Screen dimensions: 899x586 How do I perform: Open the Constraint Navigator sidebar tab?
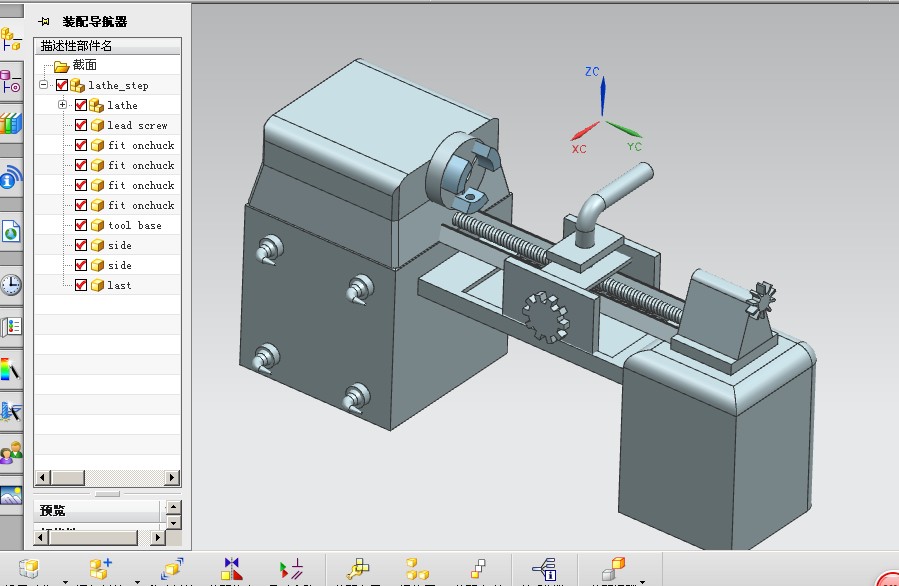11,81
